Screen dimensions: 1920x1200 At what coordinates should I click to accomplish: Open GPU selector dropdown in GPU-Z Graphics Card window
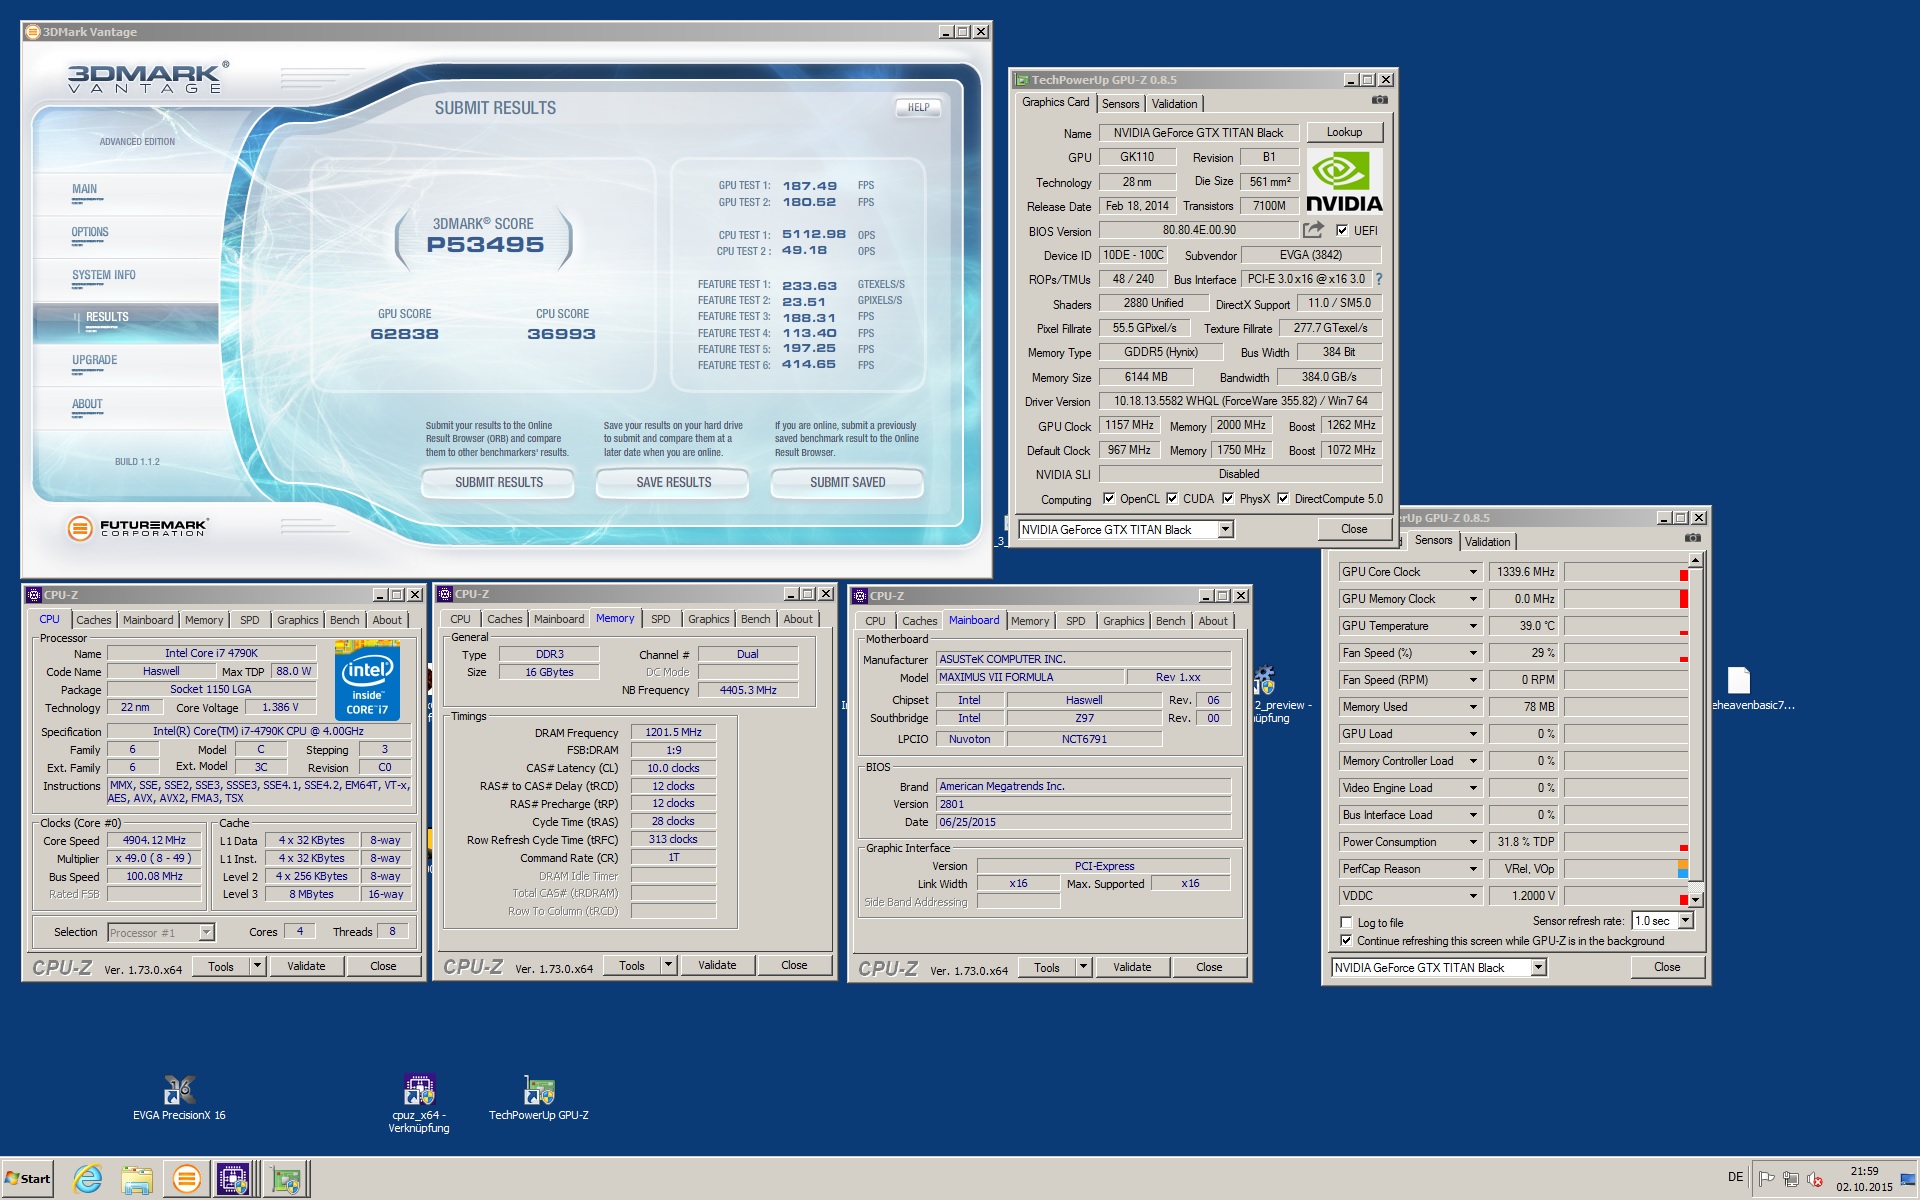point(1225,530)
